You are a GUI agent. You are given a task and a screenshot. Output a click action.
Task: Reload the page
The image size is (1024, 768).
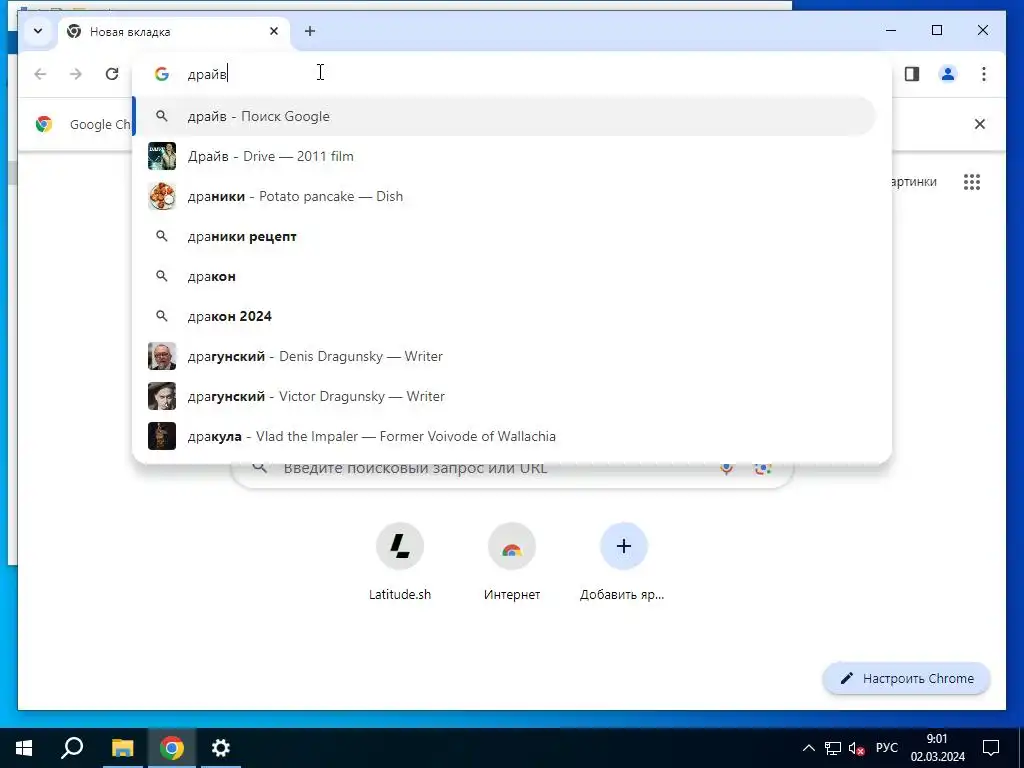click(112, 74)
